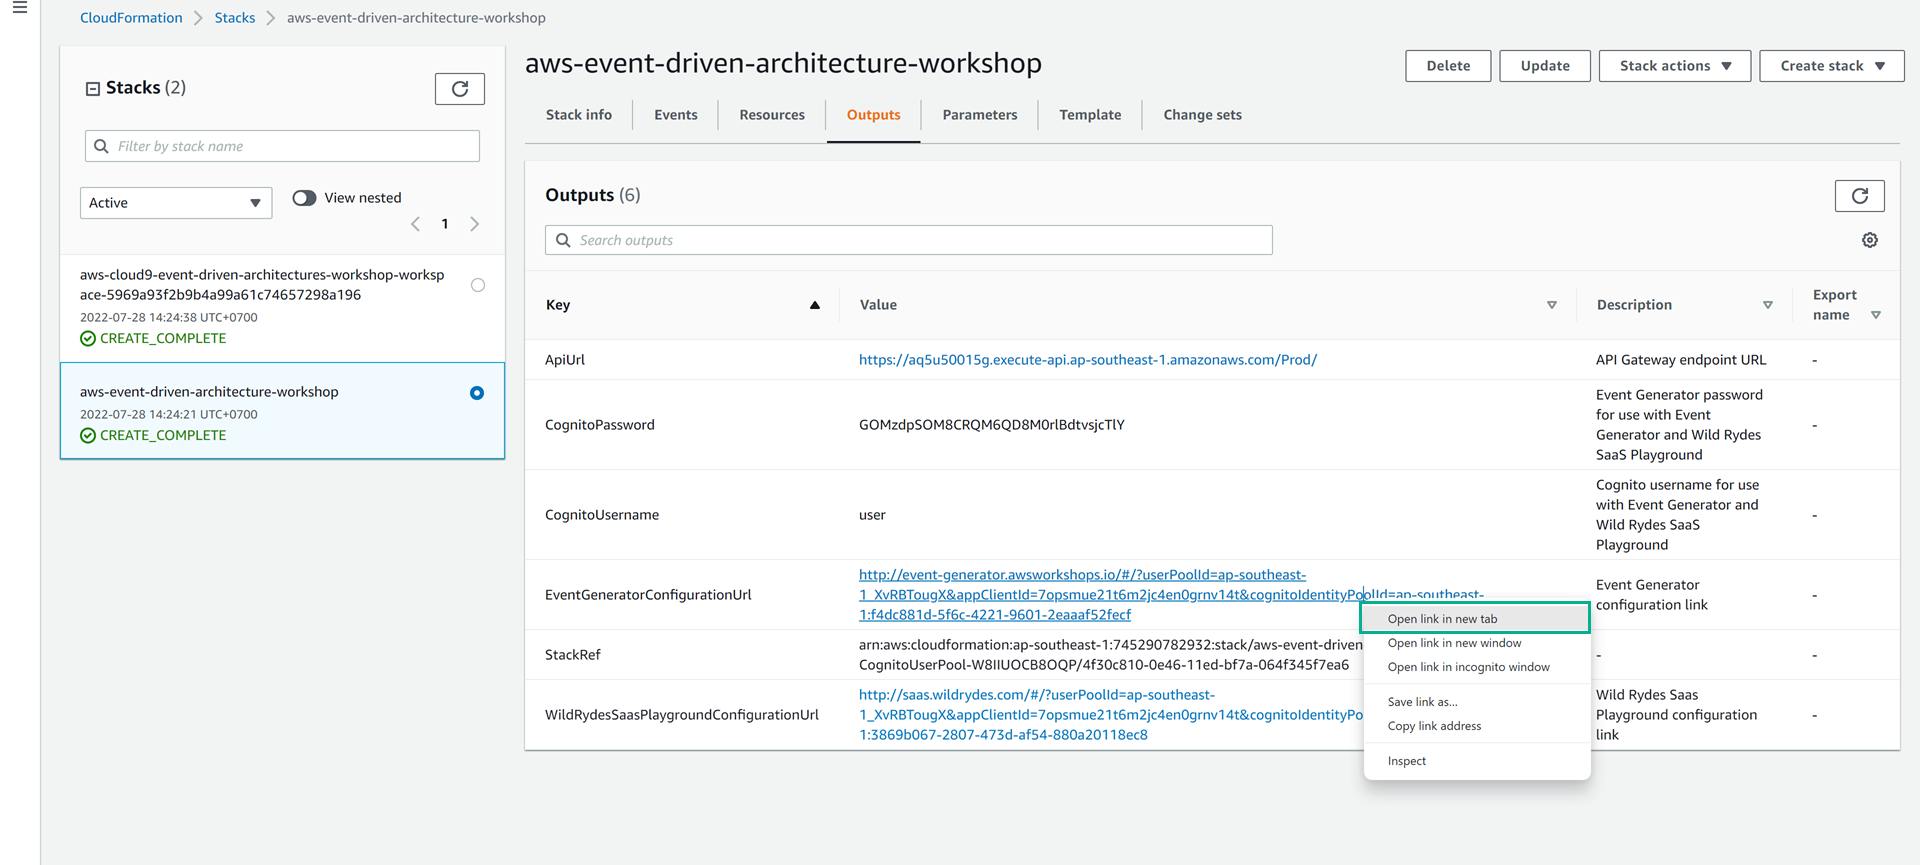Expand the Stack actions dropdown
The image size is (1920, 865).
[1675, 66]
